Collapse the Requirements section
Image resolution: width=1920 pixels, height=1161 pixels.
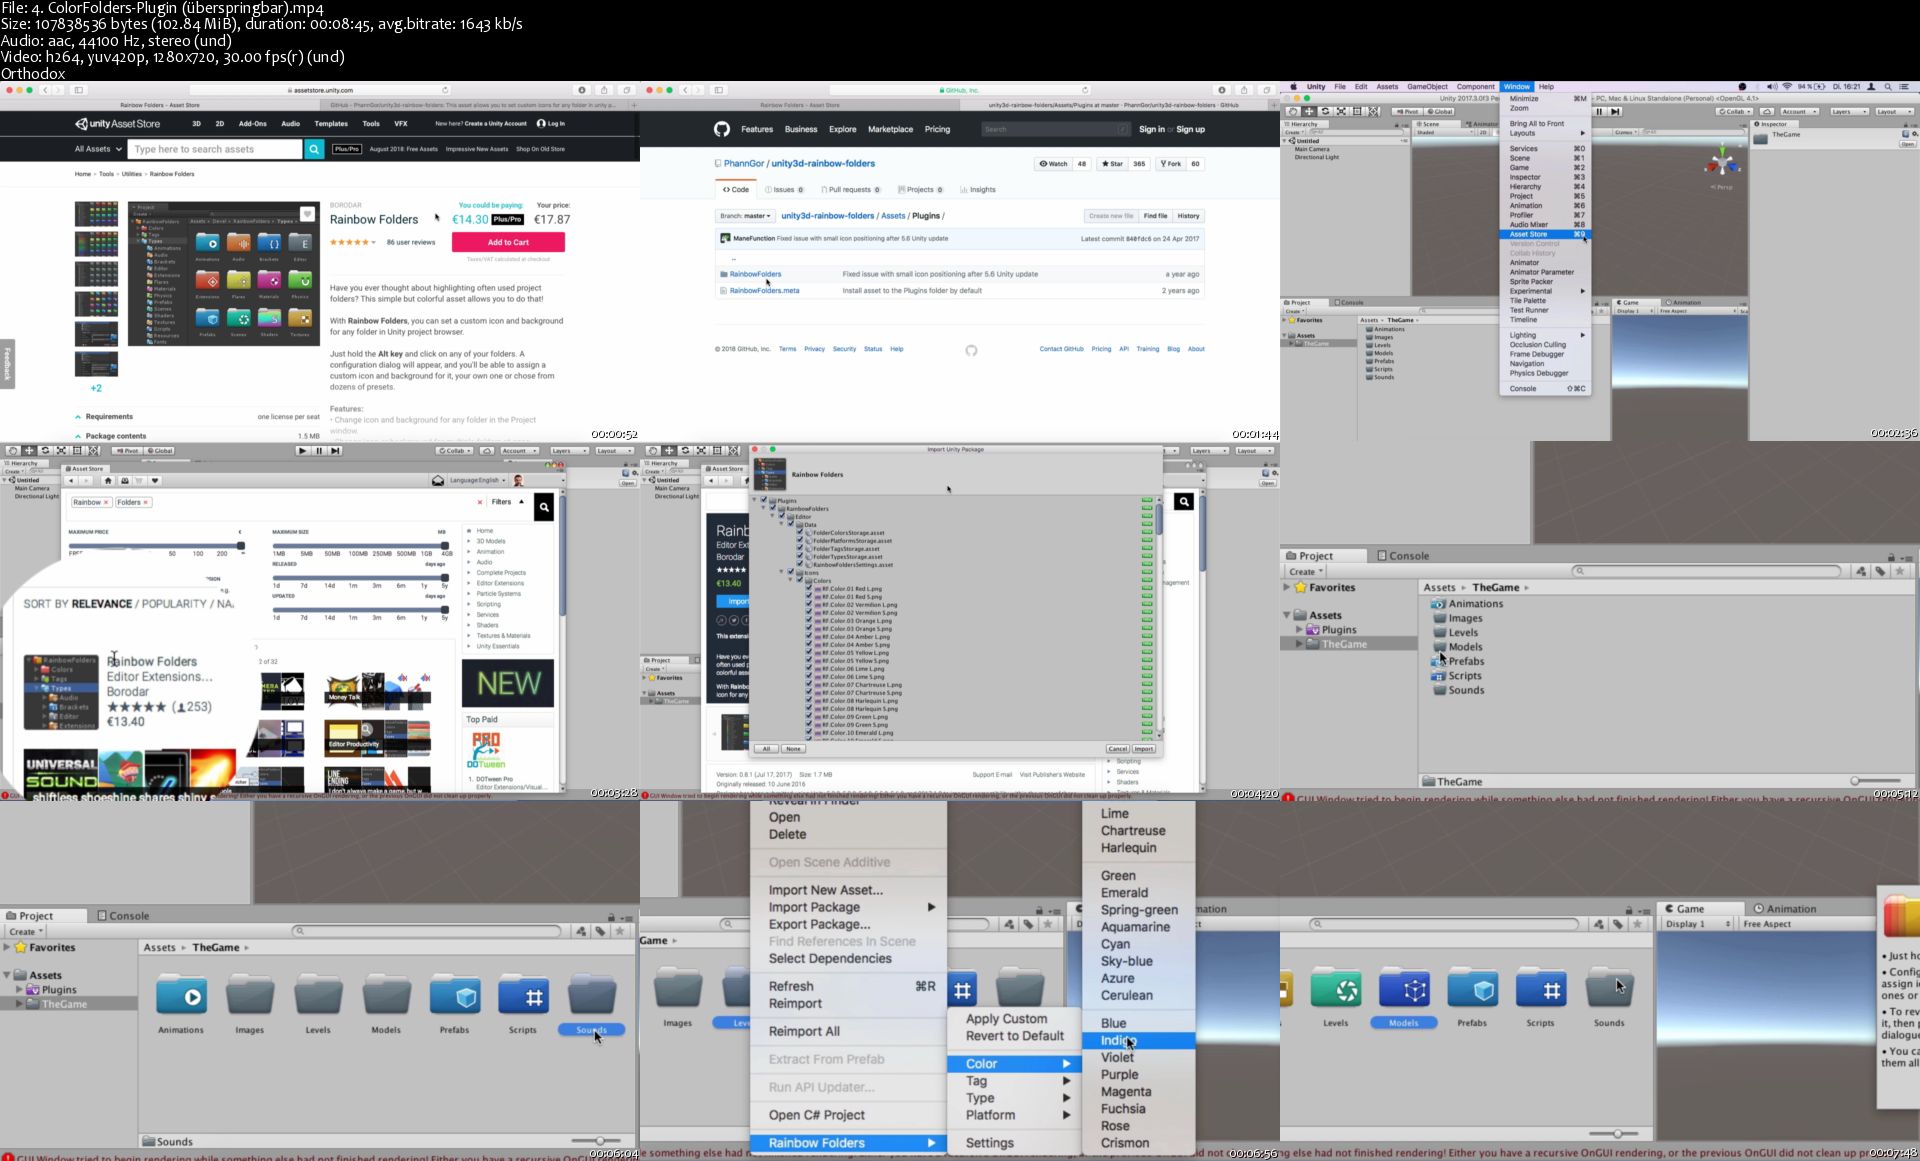78,417
